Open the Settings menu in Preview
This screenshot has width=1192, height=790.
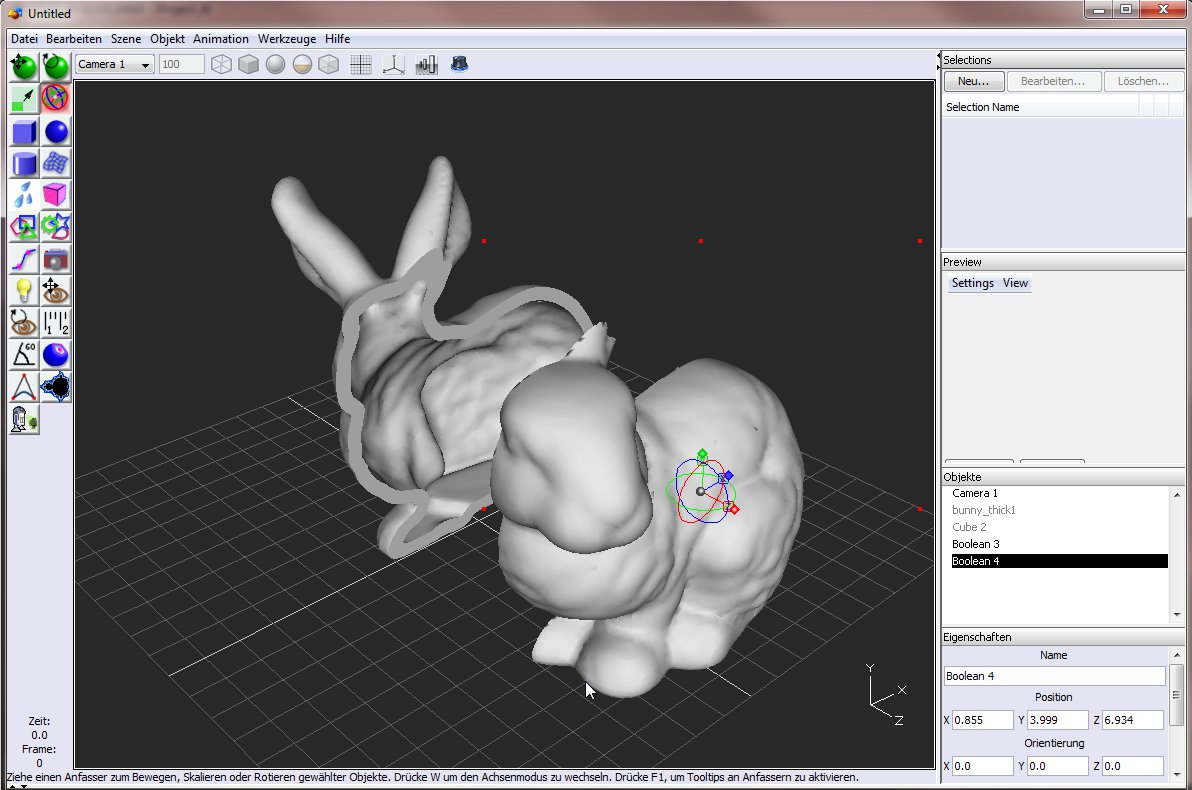pos(972,283)
